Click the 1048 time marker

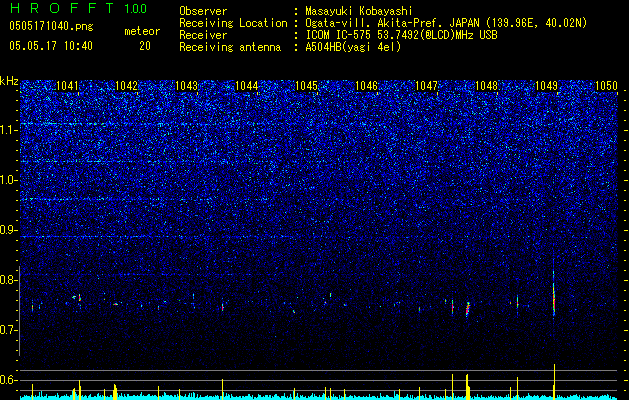click(486, 86)
